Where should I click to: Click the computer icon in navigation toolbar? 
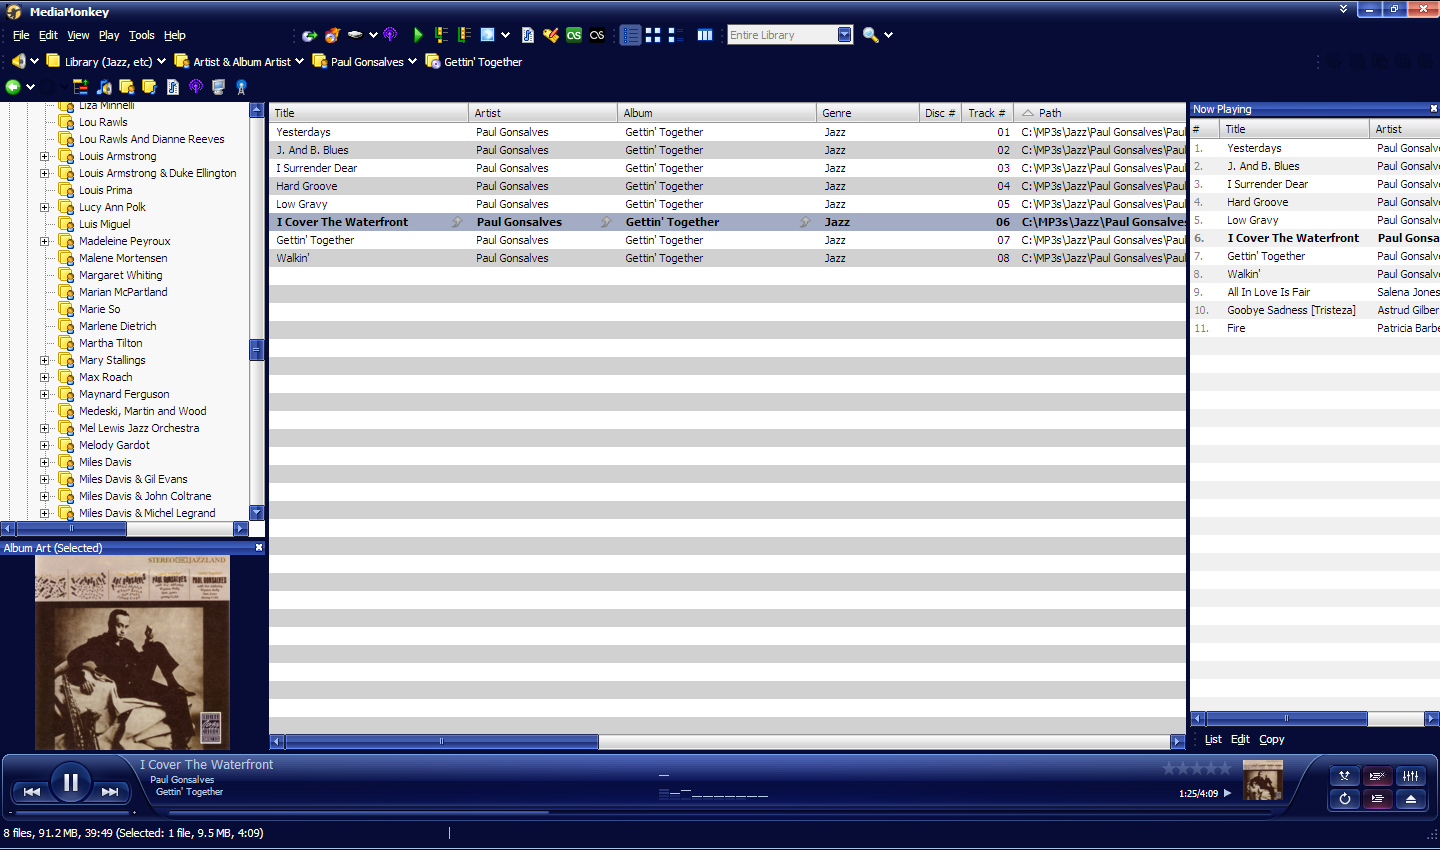[218, 87]
